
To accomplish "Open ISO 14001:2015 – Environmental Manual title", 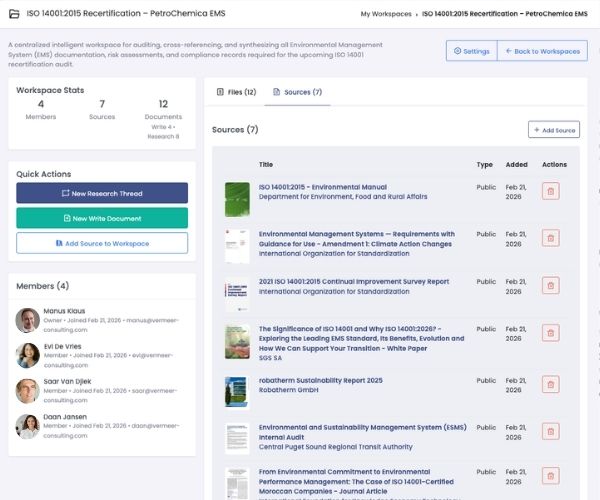I will [323, 187].
